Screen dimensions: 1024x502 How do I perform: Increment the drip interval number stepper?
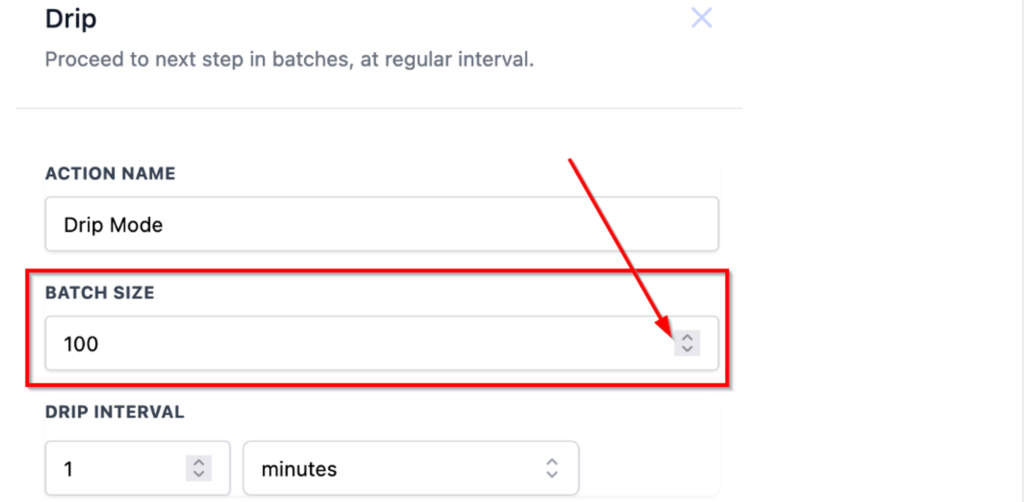[x=198, y=462]
